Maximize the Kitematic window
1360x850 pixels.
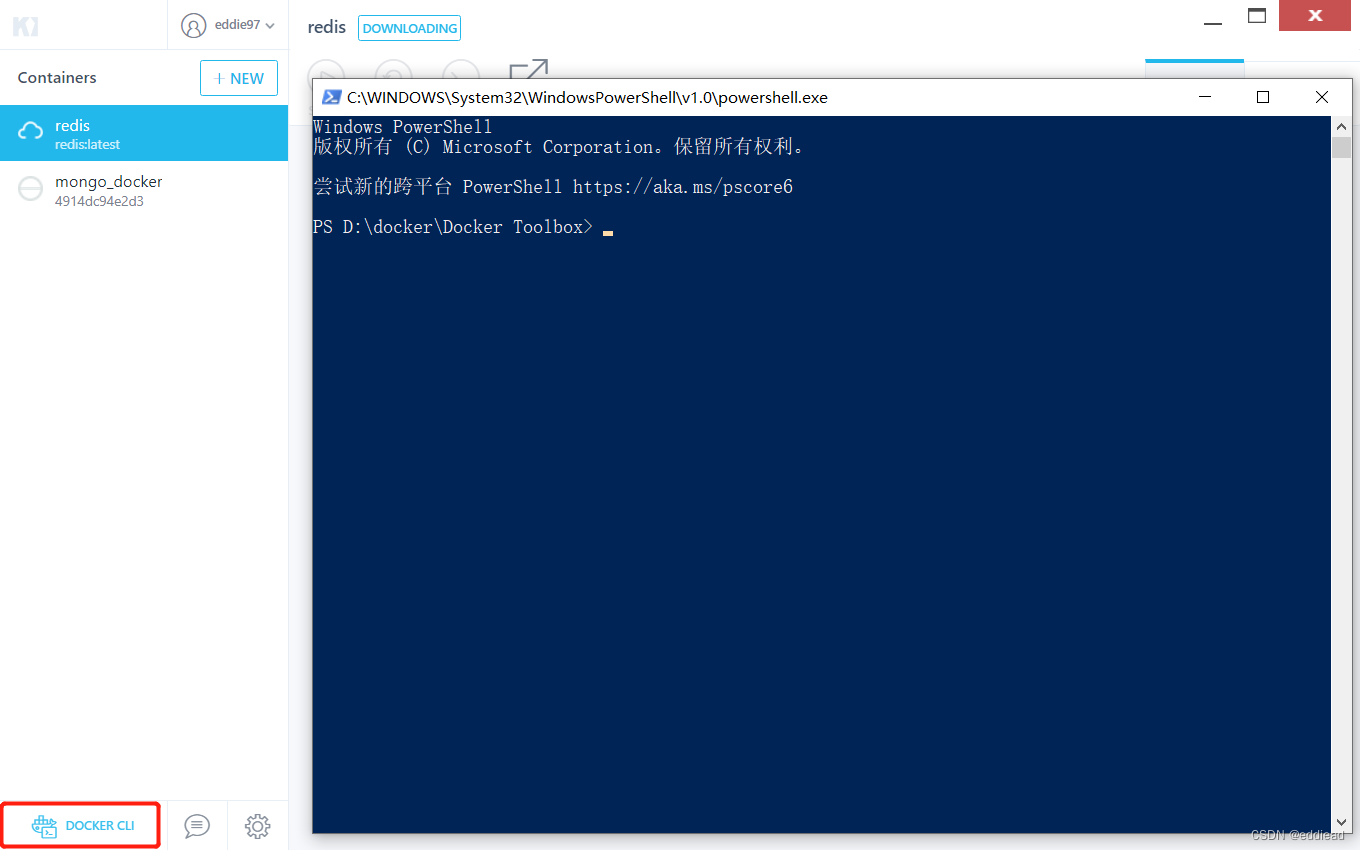[1257, 15]
